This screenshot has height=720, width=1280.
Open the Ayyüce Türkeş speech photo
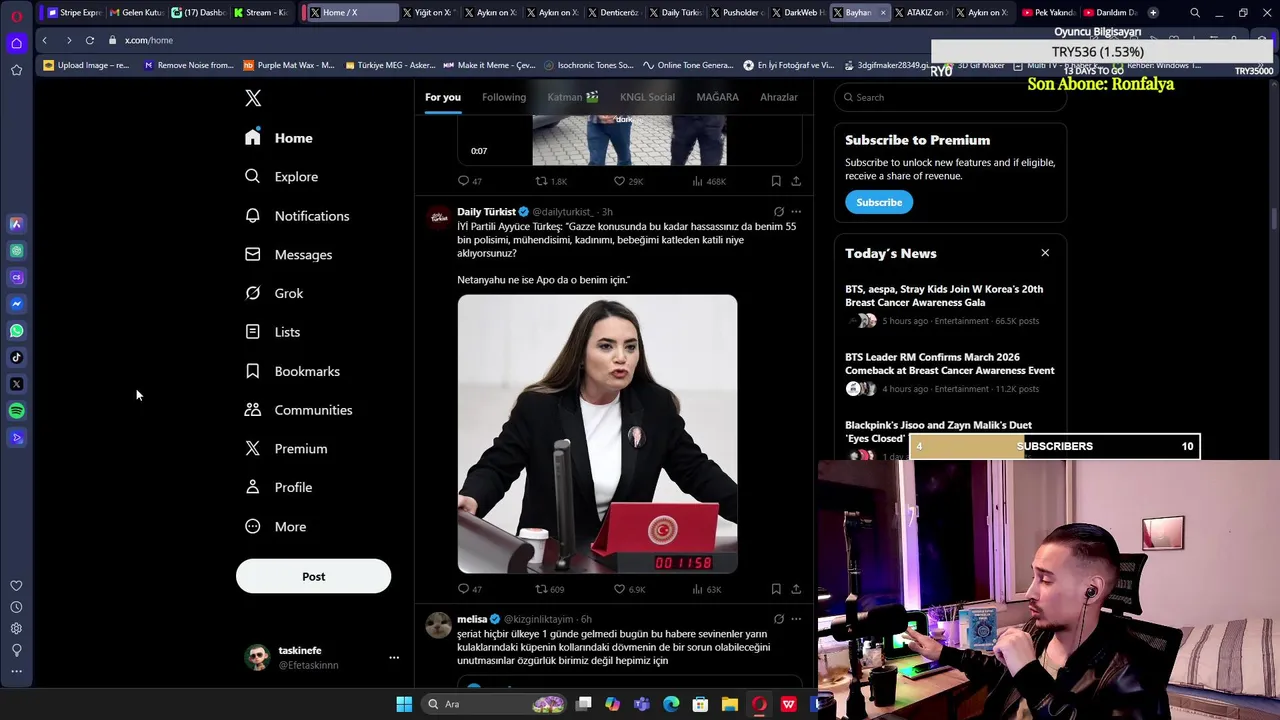(x=597, y=434)
